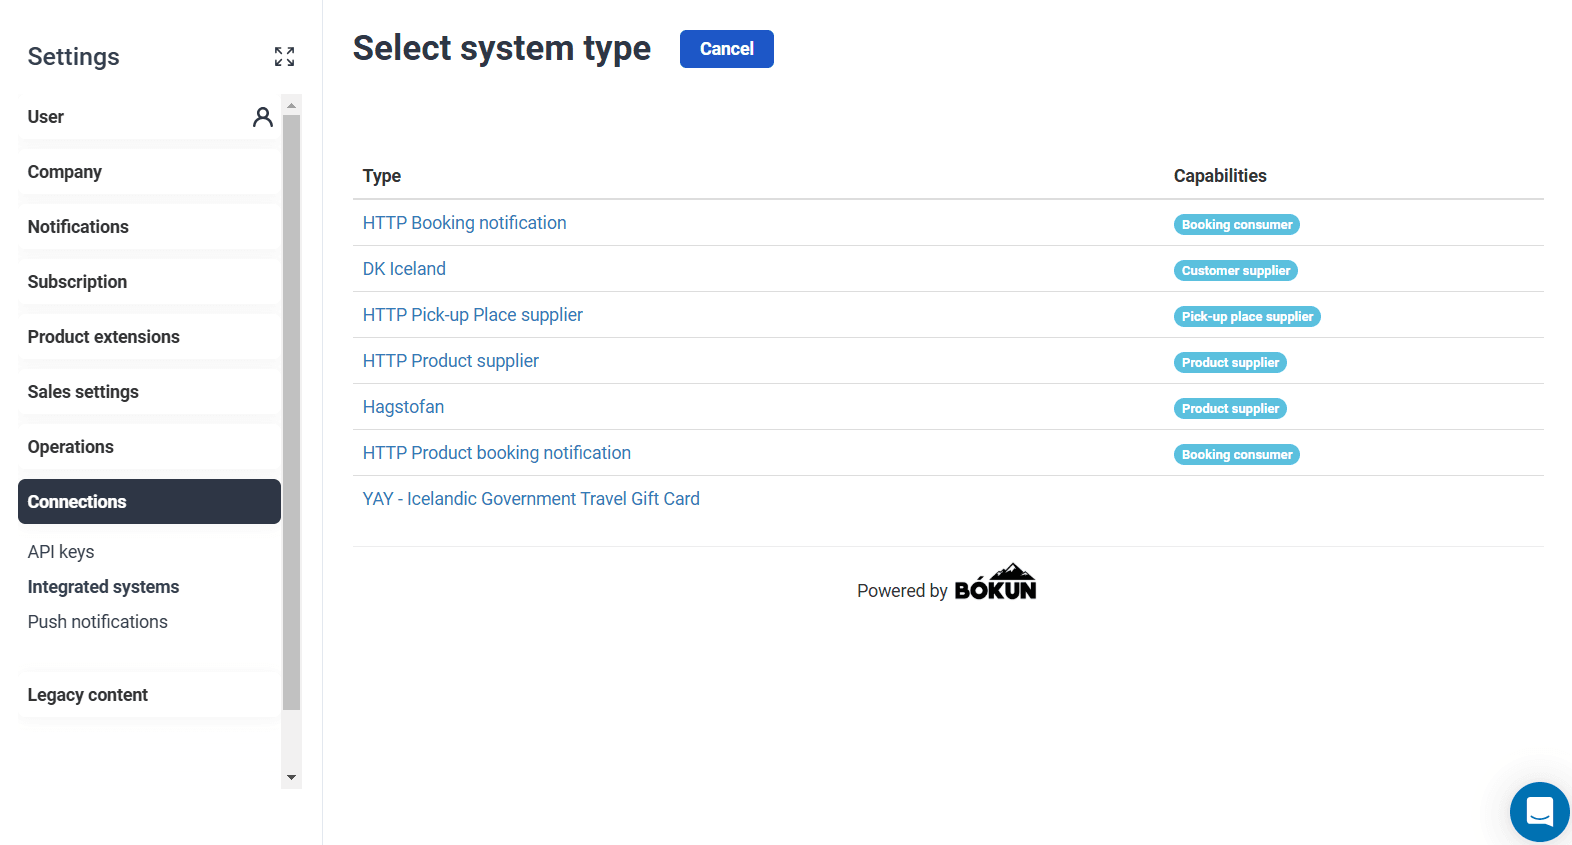Click the Powered by text
The height and width of the screenshot is (845, 1572).
coord(902,591)
